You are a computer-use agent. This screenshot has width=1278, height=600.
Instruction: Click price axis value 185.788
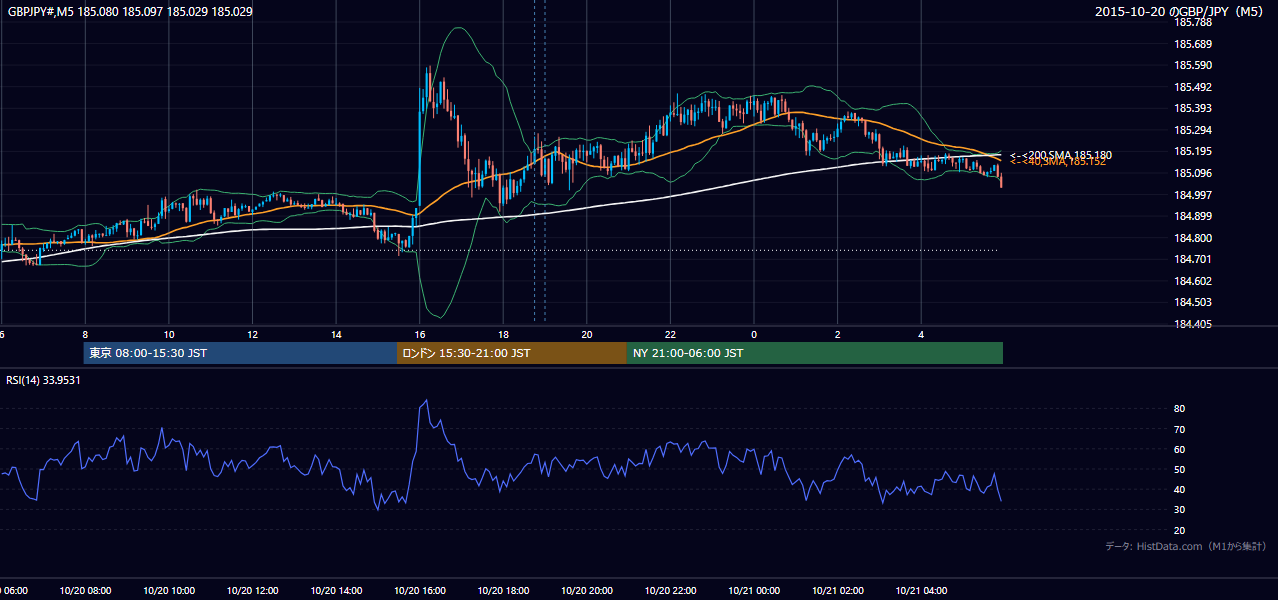click(1192, 22)
